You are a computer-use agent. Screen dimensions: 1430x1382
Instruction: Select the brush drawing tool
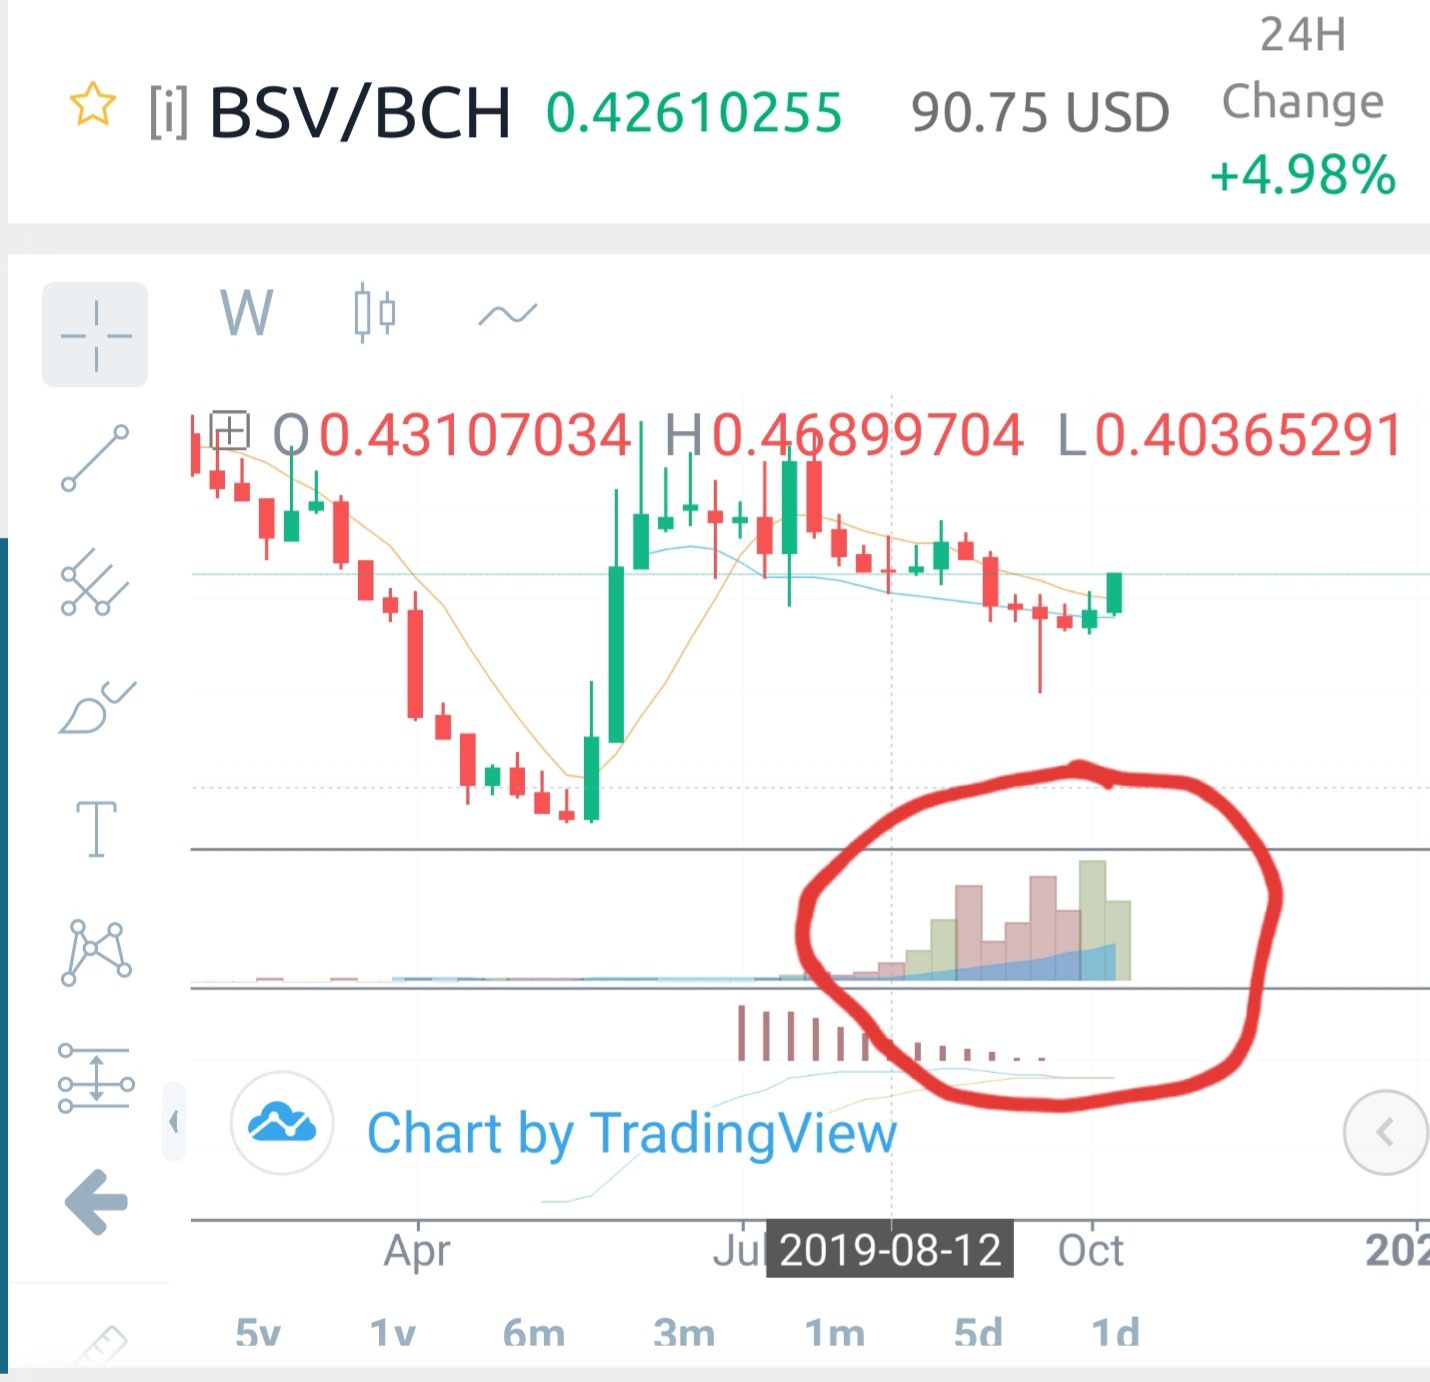pyautogui.click(x=97, y=707)
